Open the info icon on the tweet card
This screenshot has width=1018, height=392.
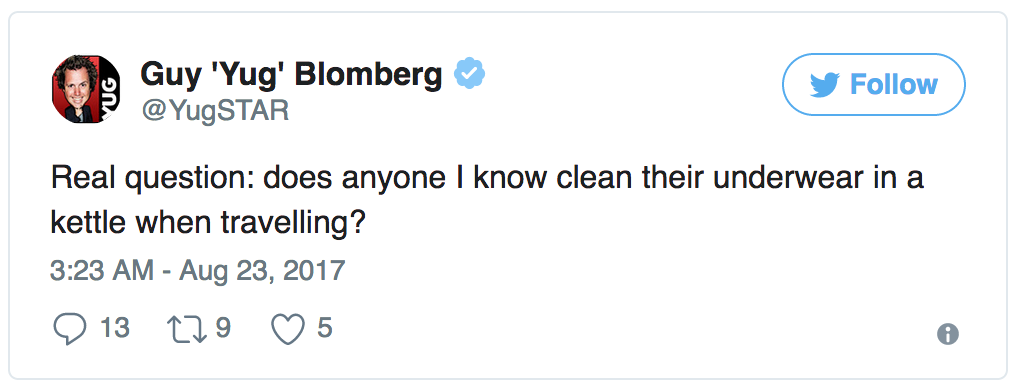pyautogui.click(x=947, y=334)
